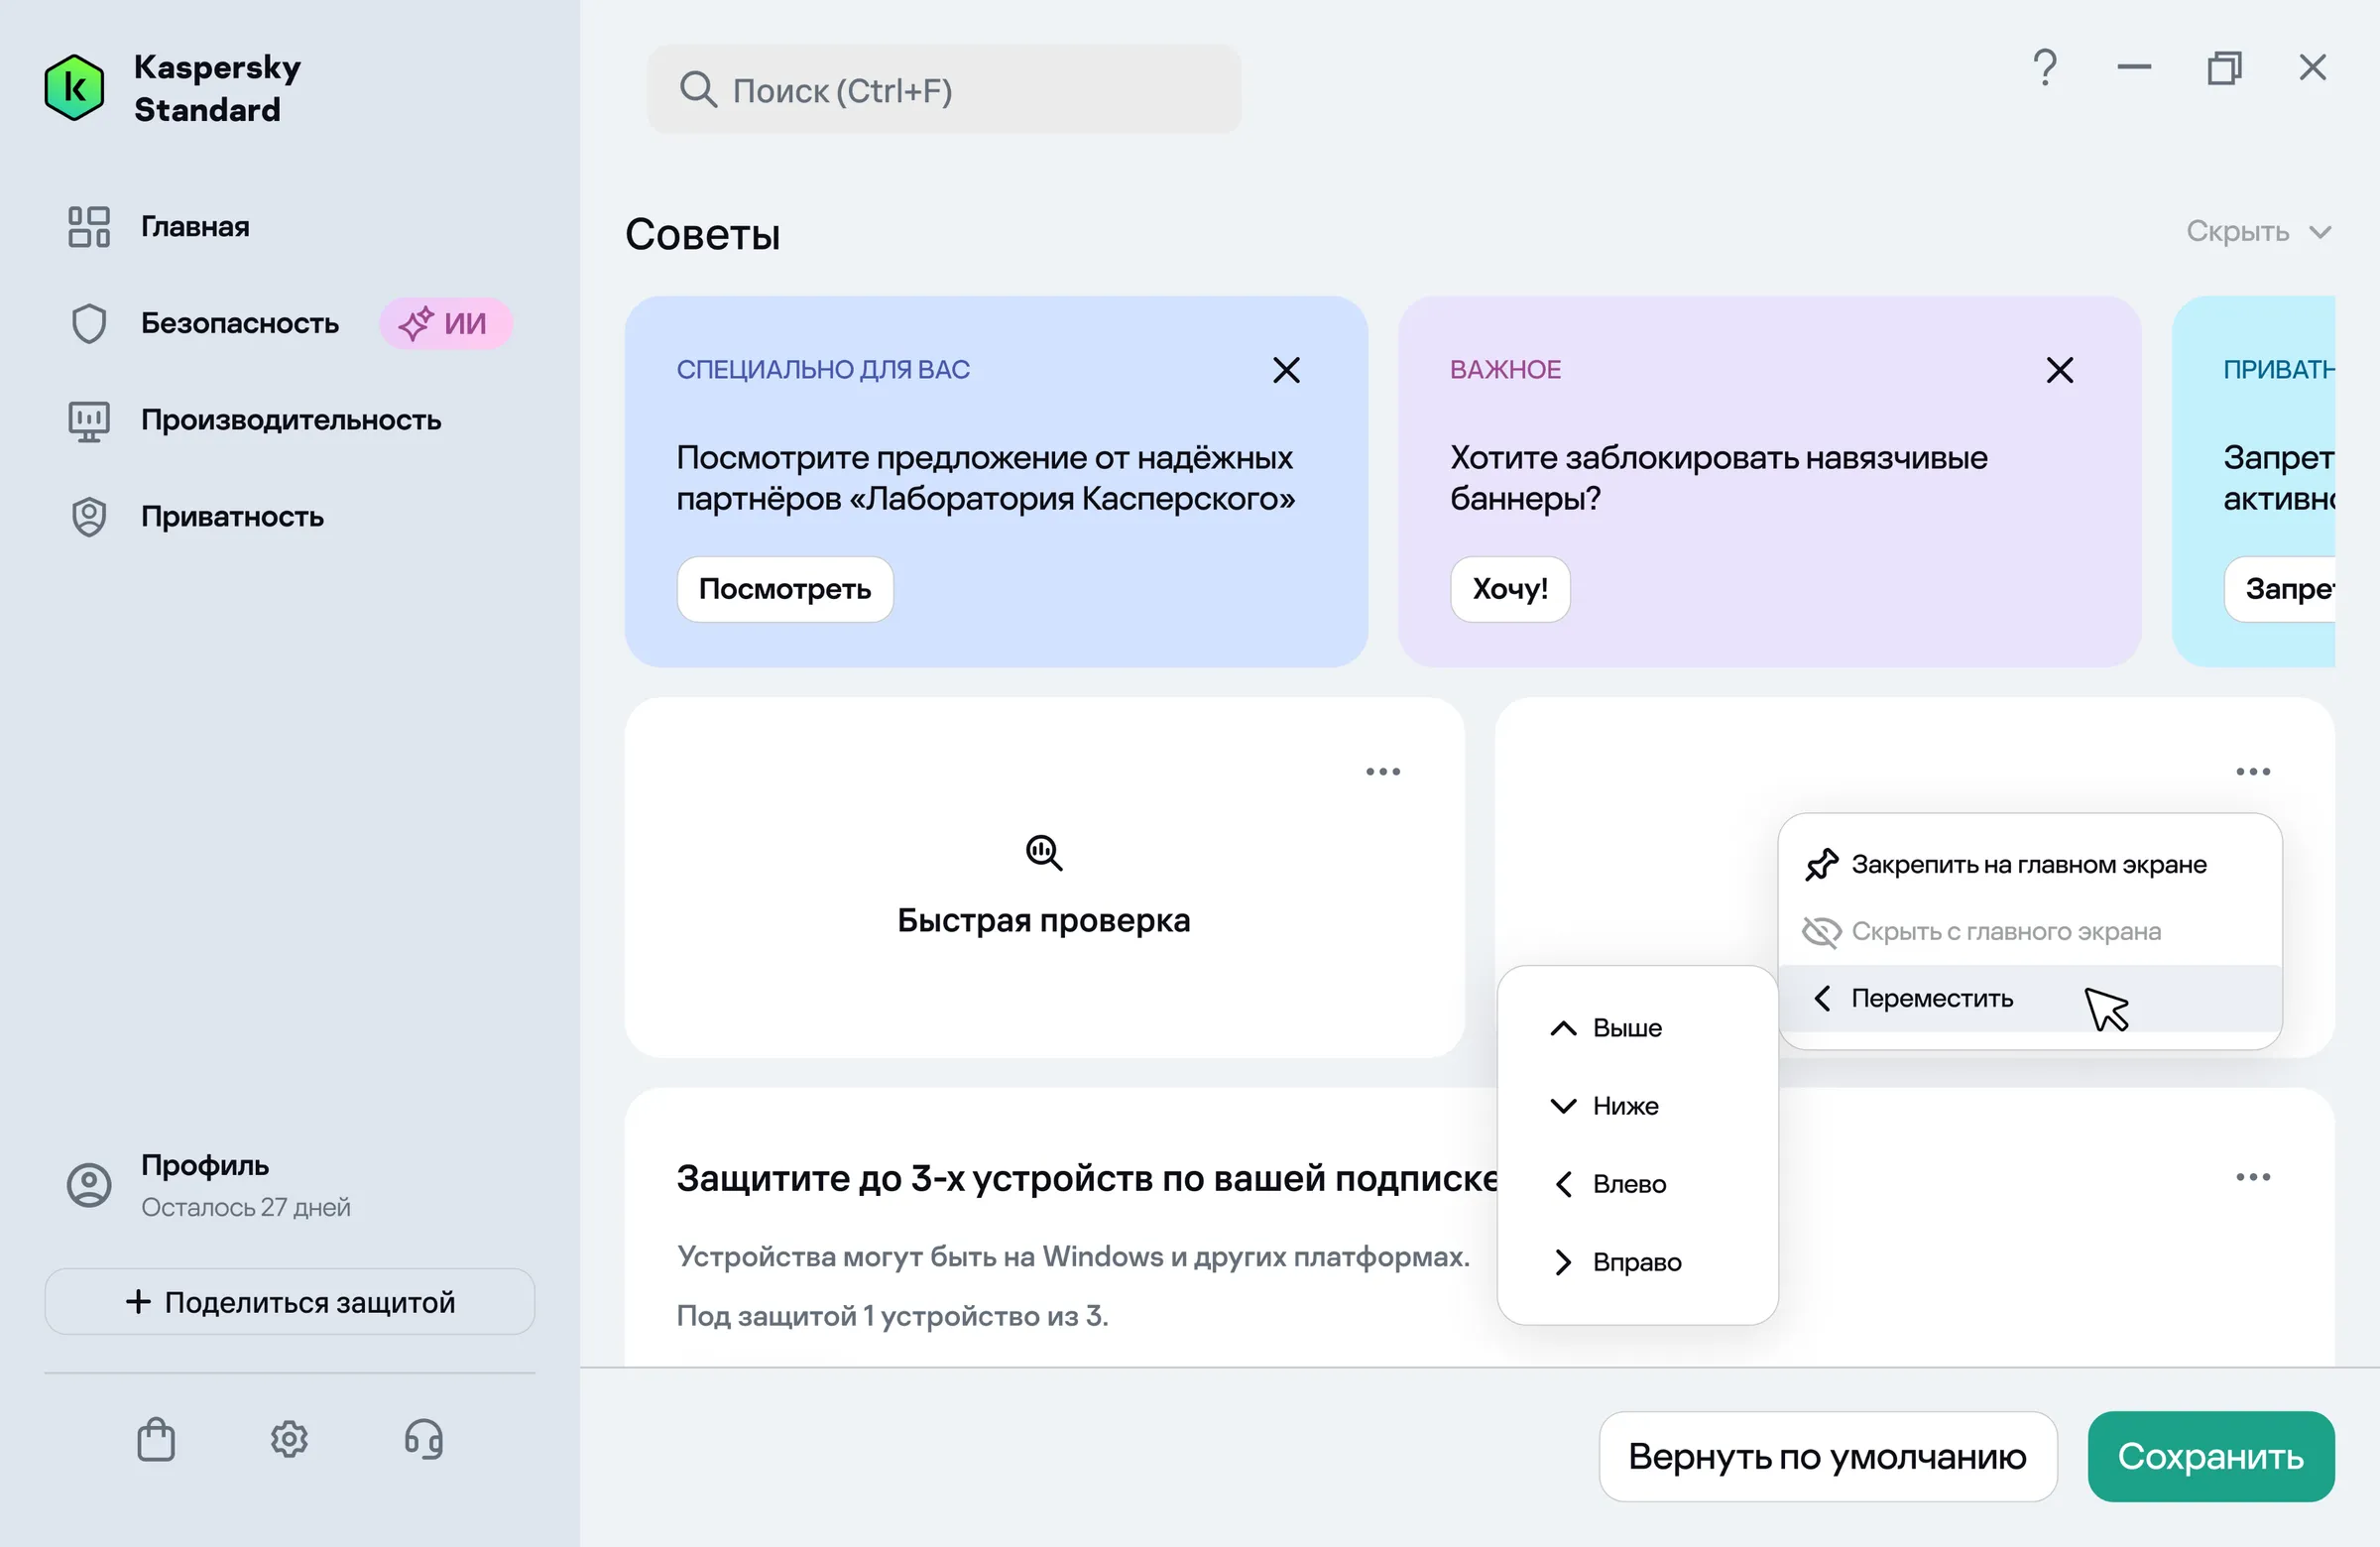Open settings via the gear icon
This screenshot has height=1547, width=2380.
pyautogui.click(x=289, y=1440)
